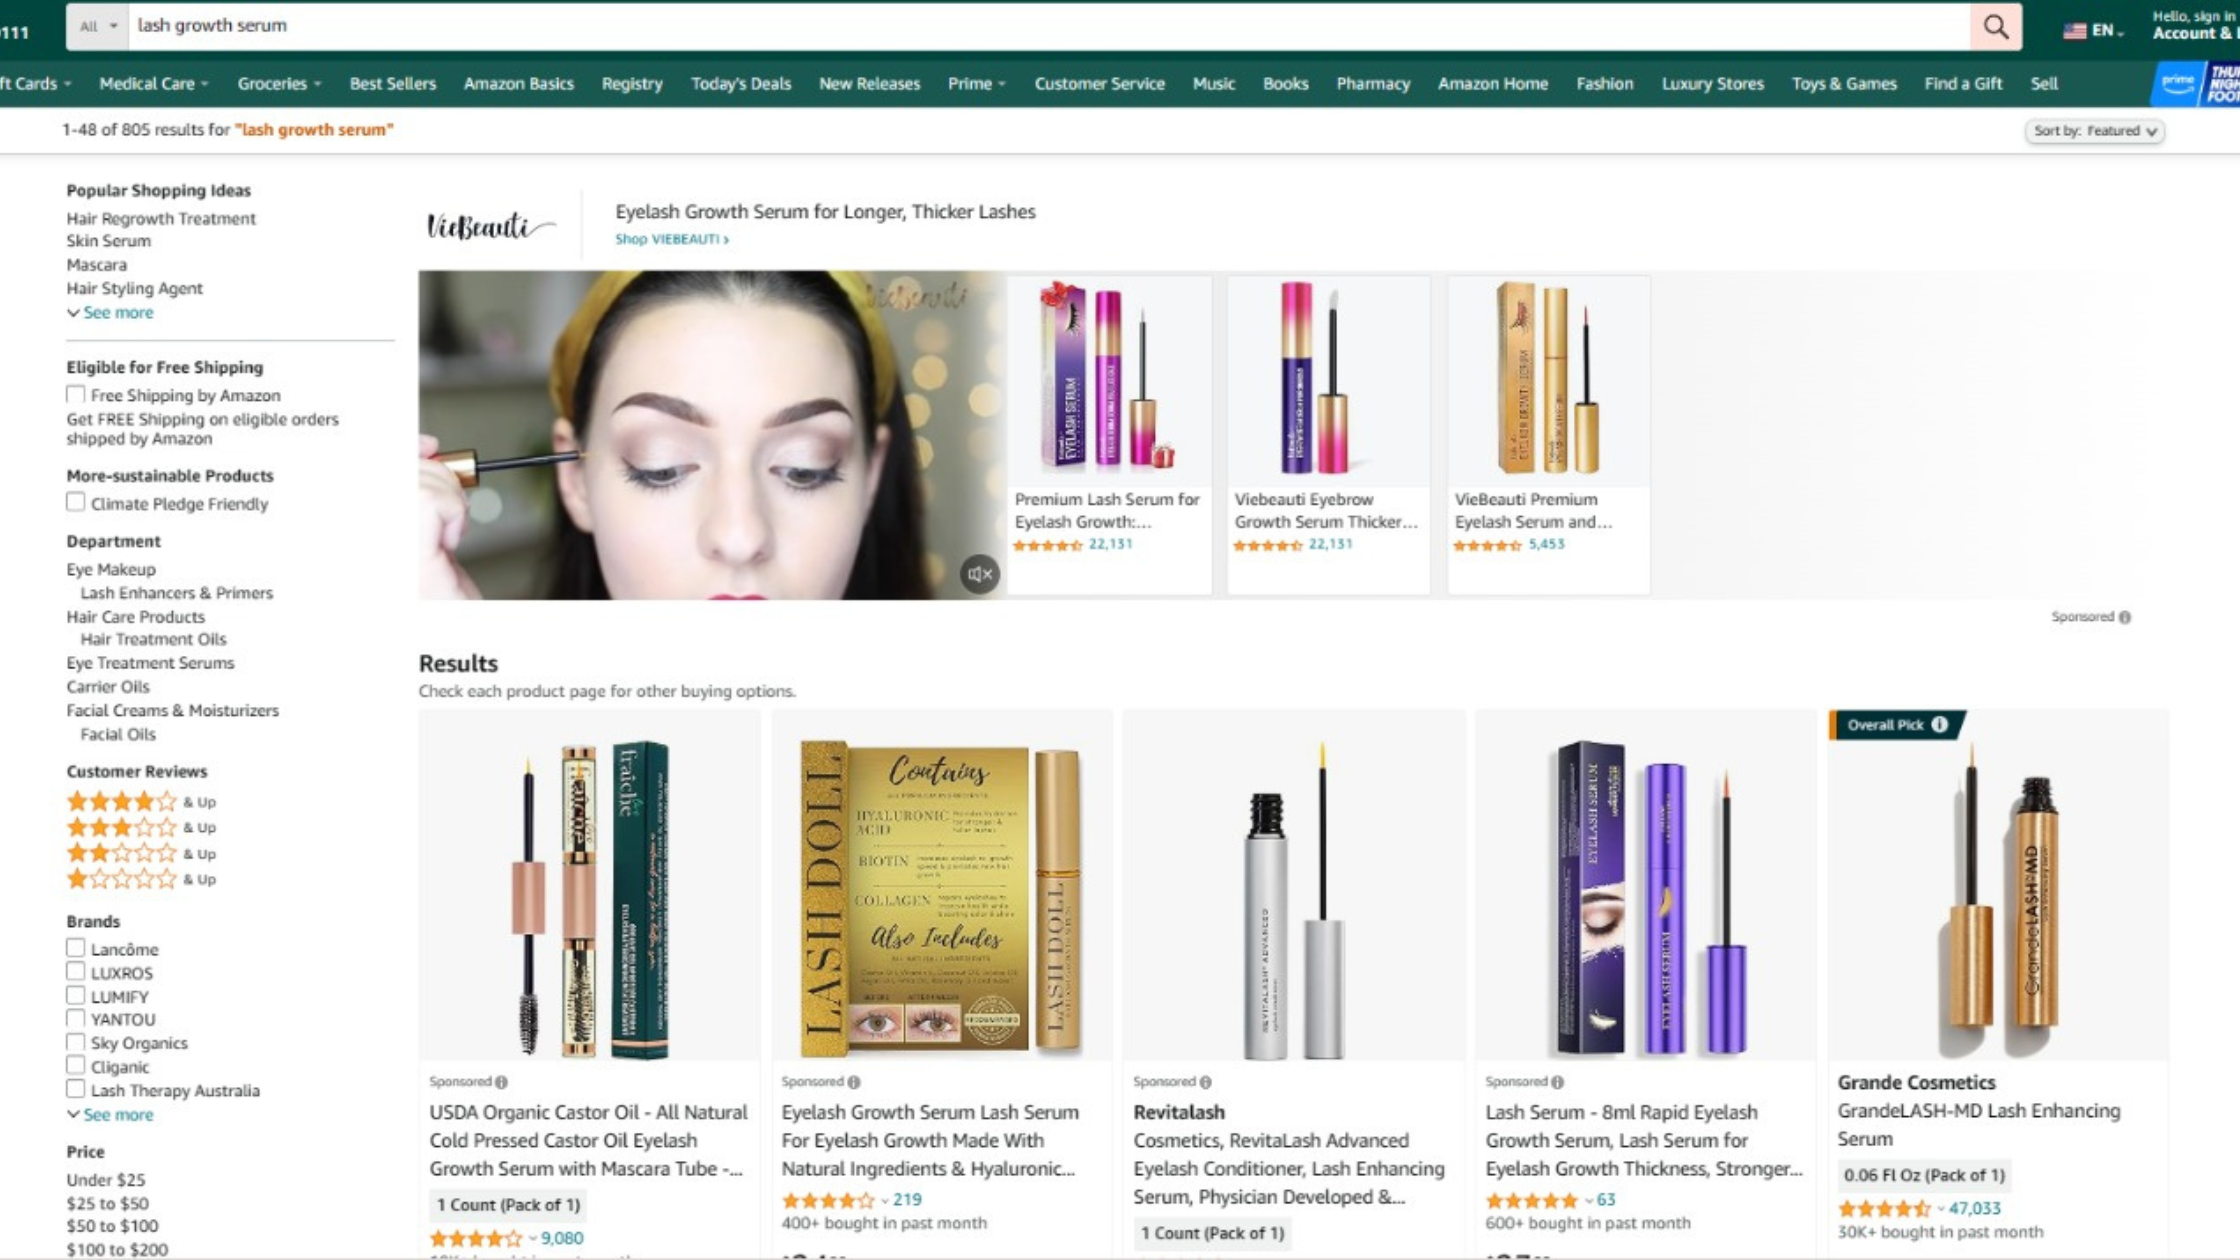Click the magnifying glass search button

(1995, 27)
